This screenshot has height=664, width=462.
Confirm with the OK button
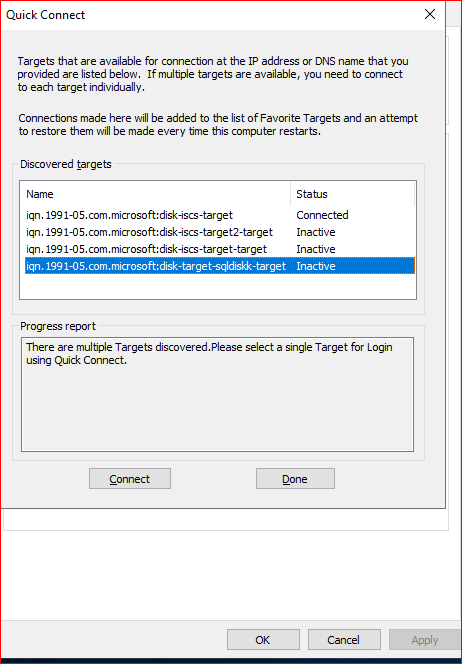point(263,639)
